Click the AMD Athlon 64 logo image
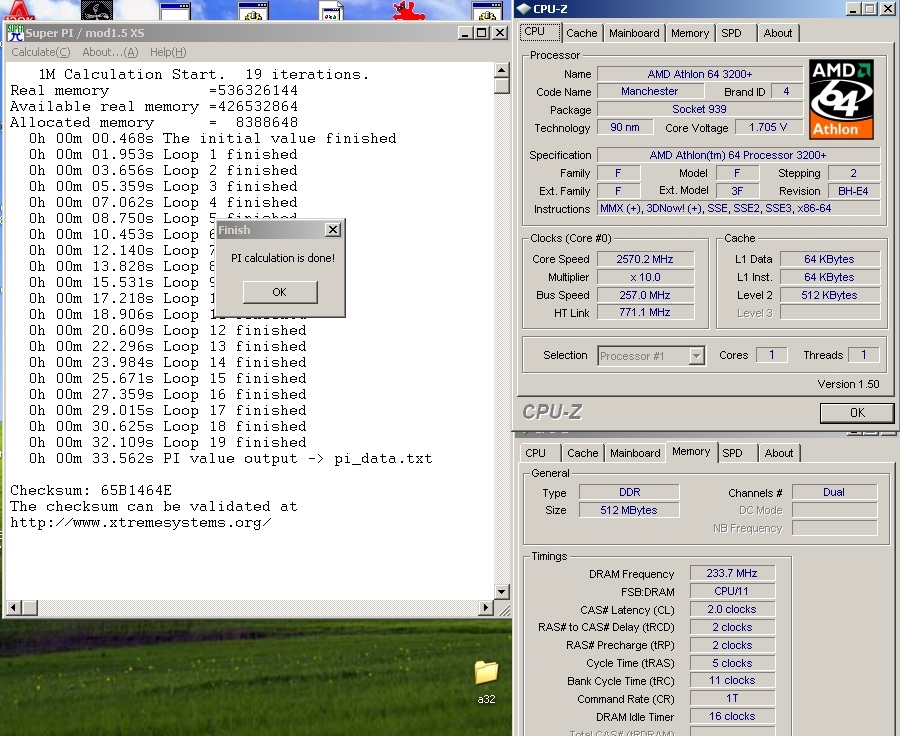 click(x=841, y=100)
